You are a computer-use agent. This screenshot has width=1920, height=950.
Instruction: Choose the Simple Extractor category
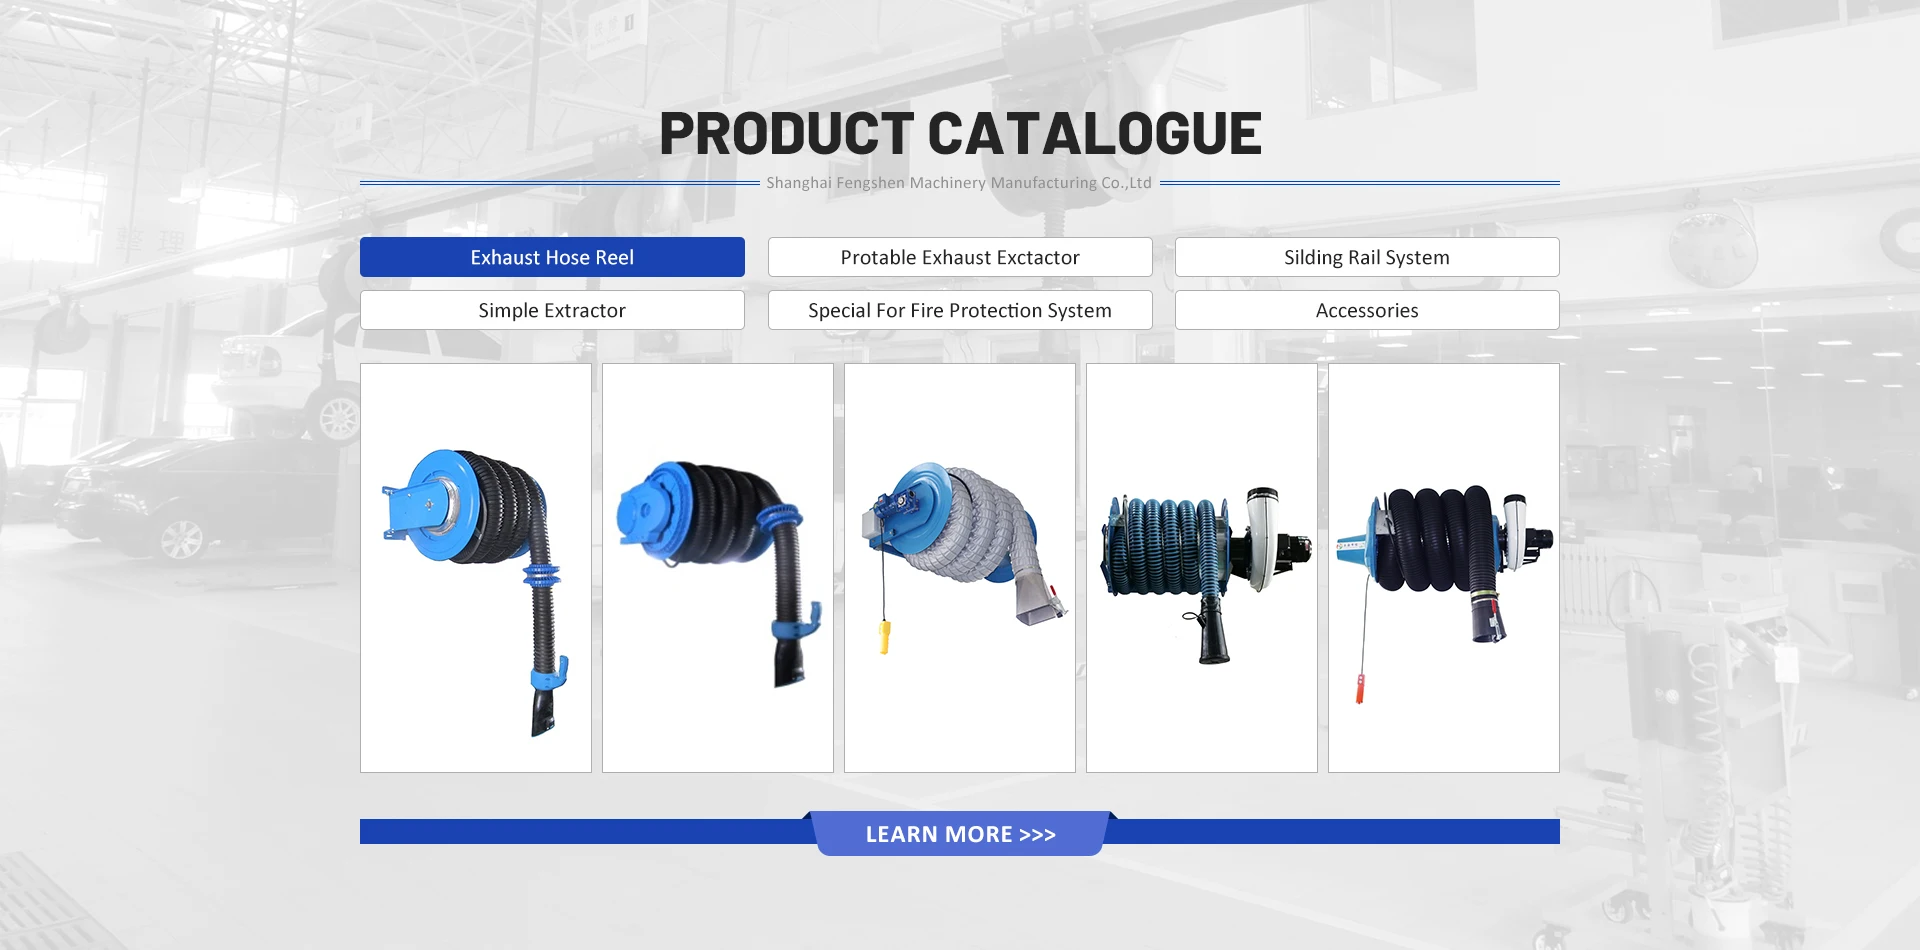552,310
